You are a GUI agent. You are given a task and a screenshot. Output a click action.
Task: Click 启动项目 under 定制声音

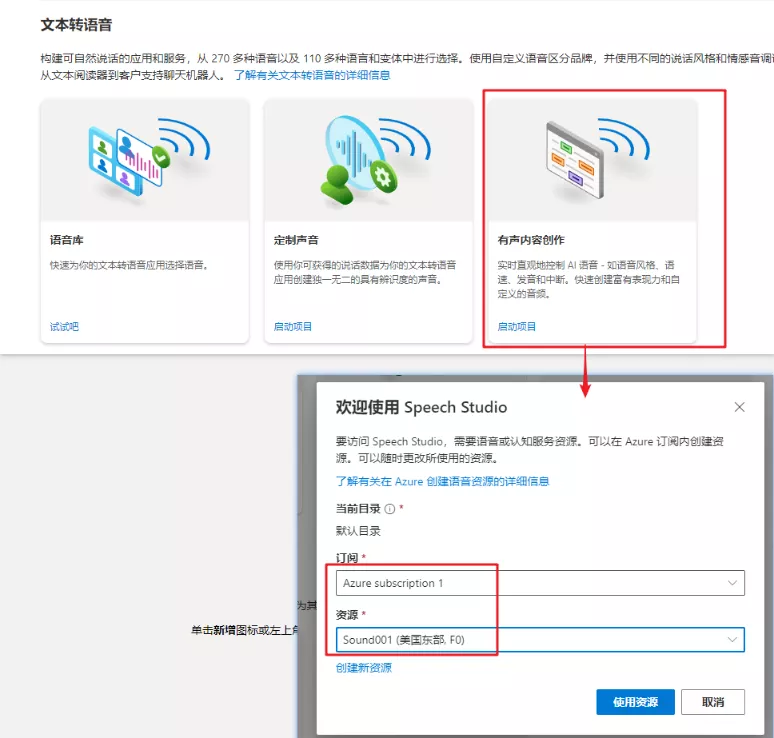pyautogui.click(x=293, y=326)
